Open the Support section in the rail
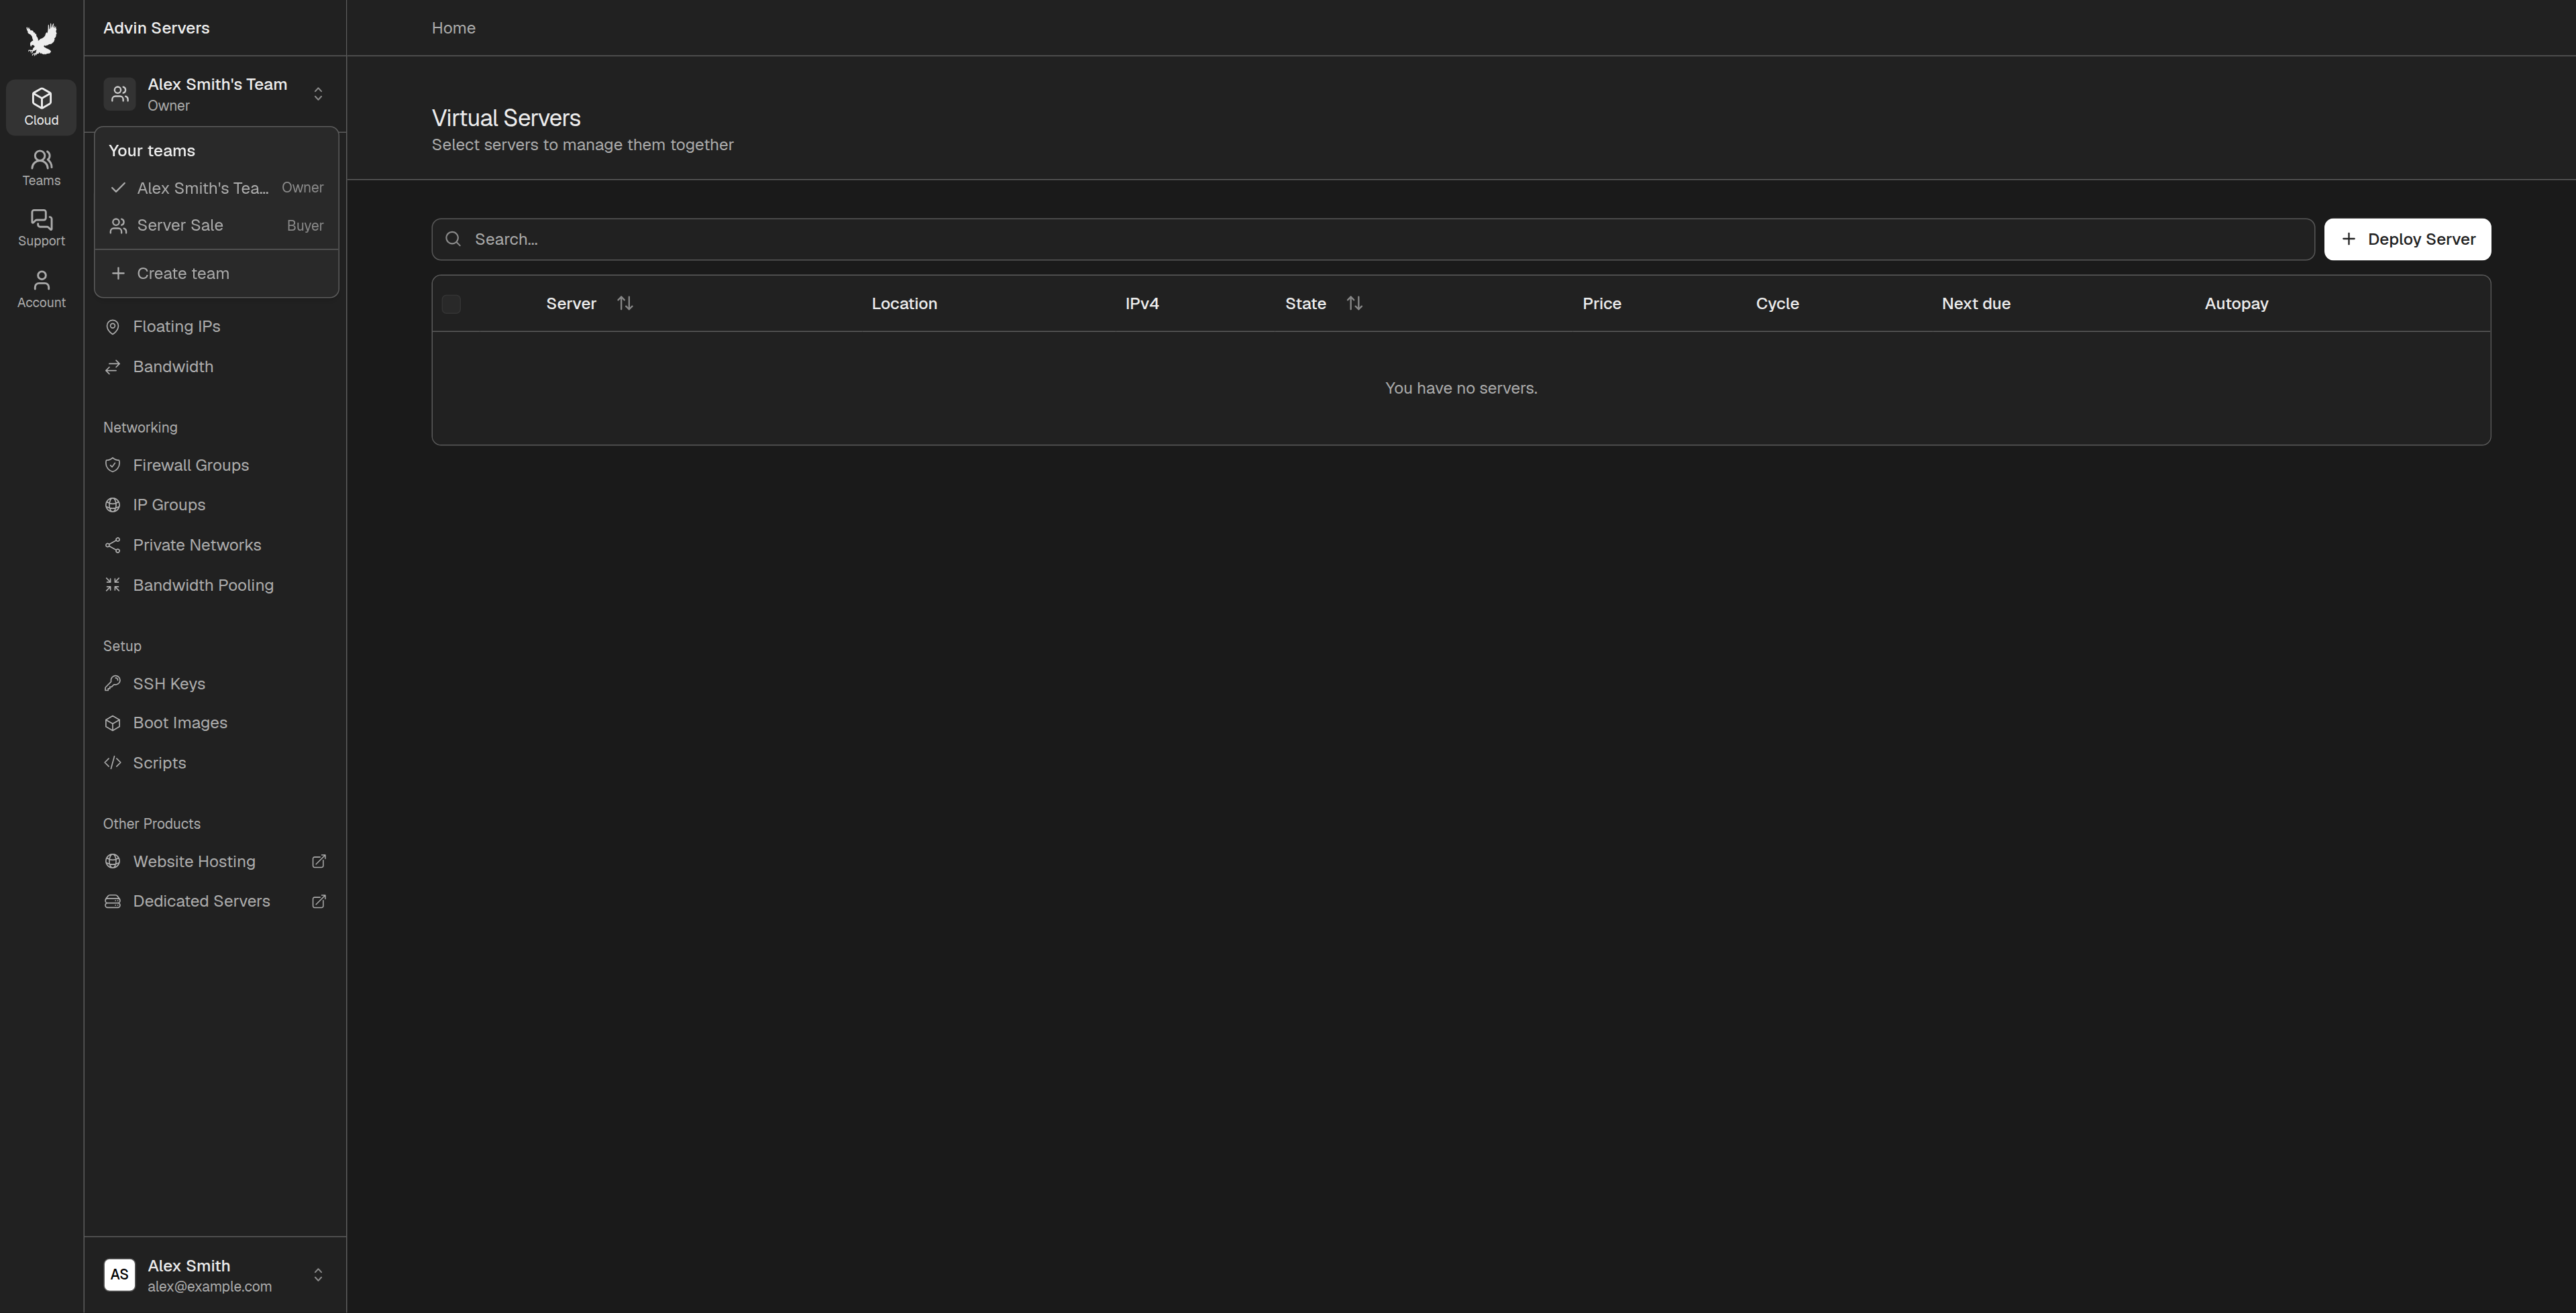This screenshot has width=2576, height=1313. pos(41,228)
